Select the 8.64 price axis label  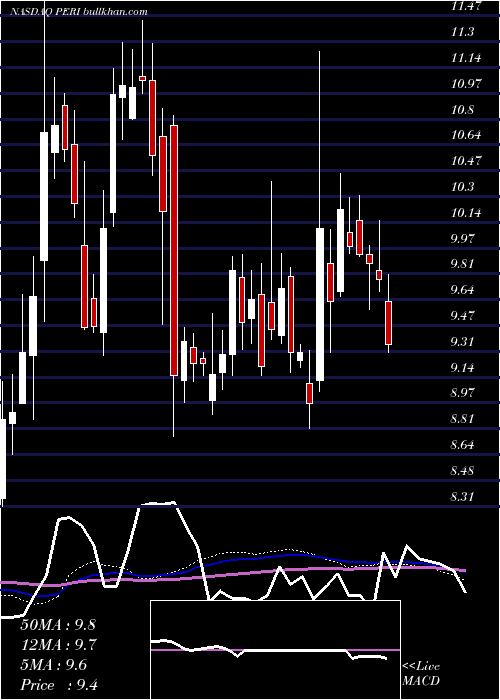(x=464, y=445)
